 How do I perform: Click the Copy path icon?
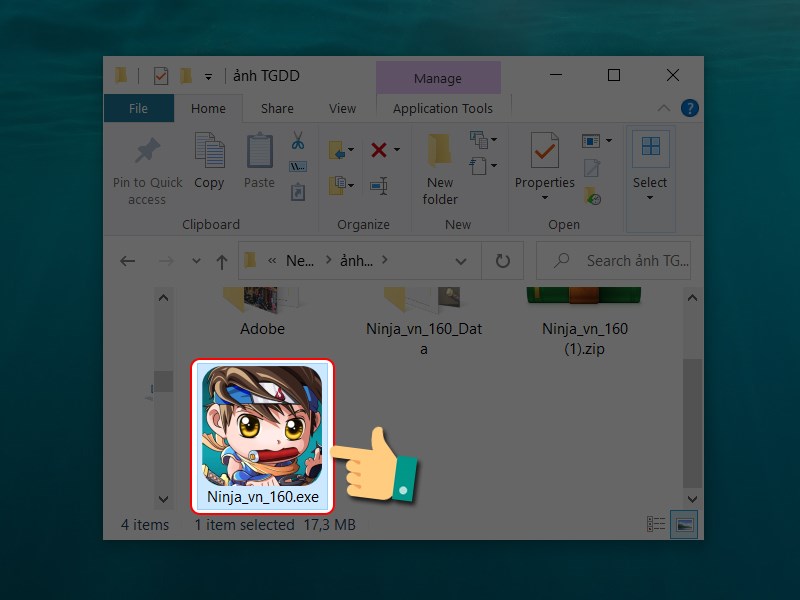298,166
